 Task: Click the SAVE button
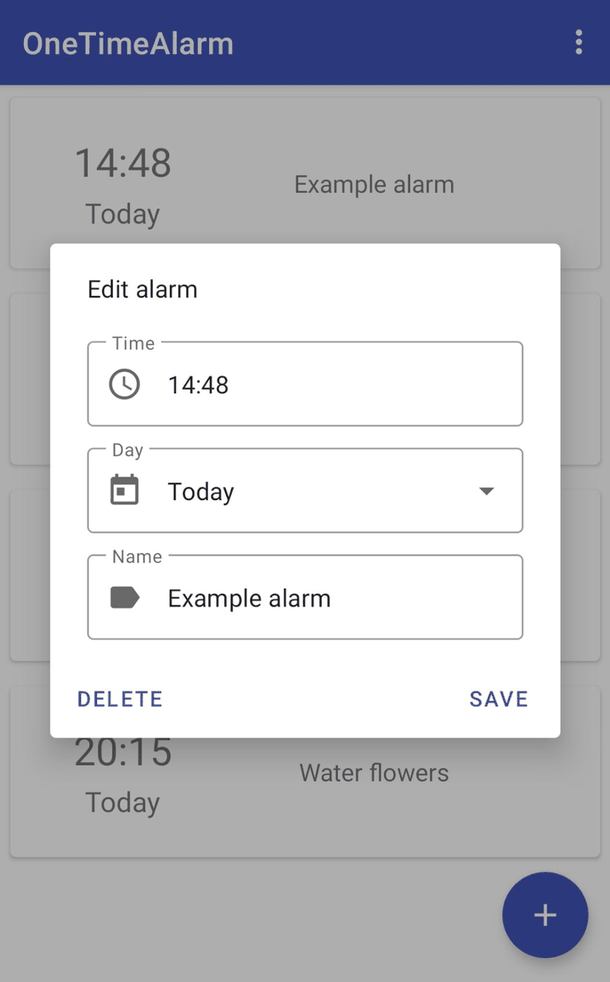tap(498, 699)
